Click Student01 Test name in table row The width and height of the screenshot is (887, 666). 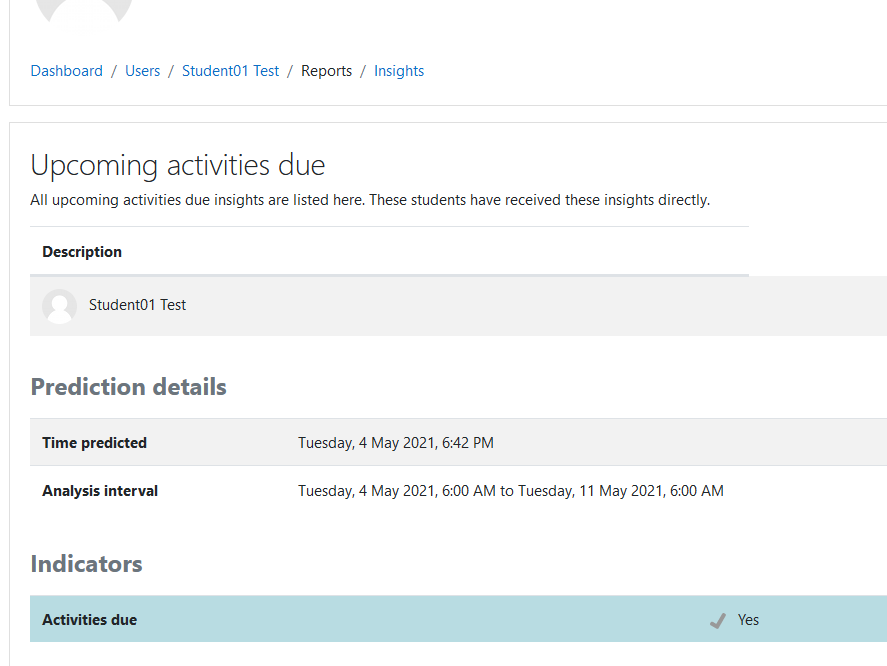[137, 305]
